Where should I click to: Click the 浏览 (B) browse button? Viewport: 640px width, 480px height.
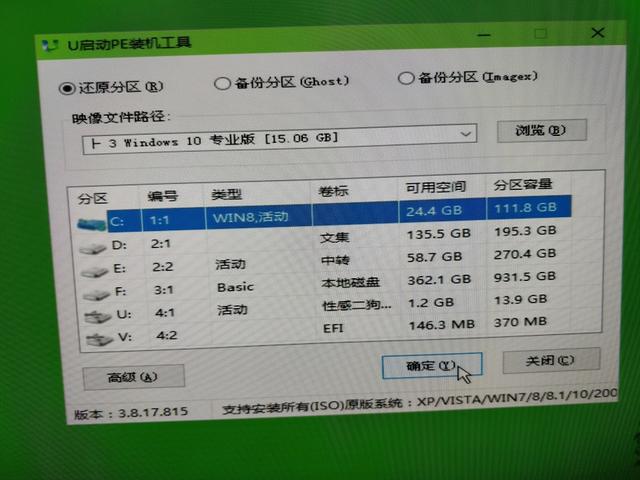(542, 131)
